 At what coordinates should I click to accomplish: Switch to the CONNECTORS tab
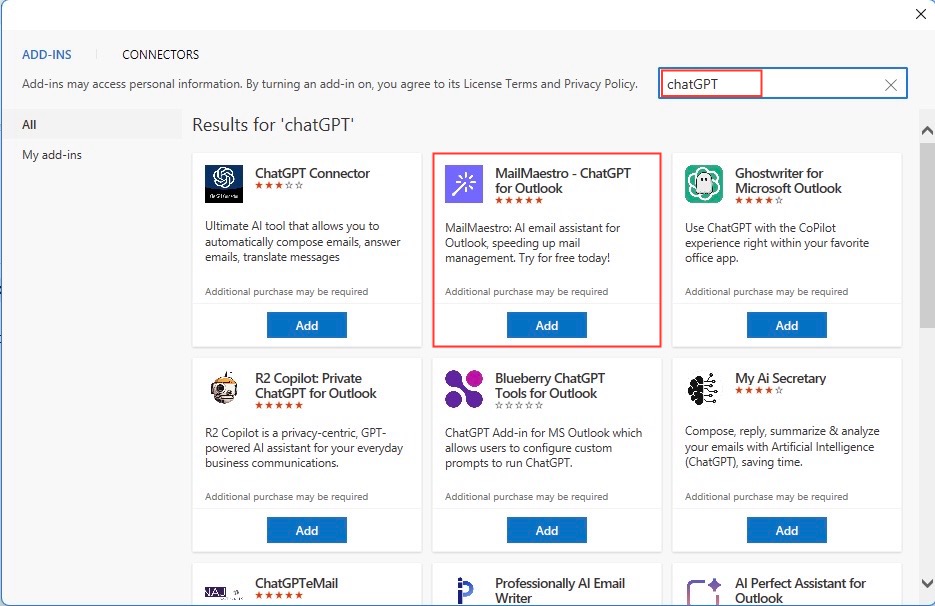coord(160,55)
